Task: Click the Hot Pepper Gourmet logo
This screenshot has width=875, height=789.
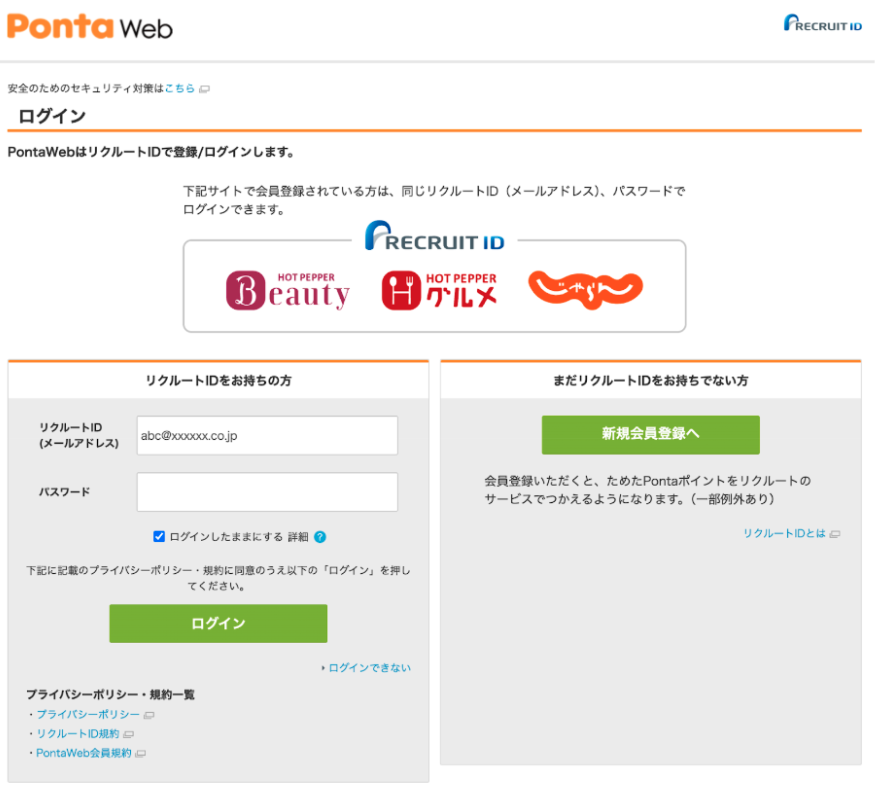Action: 439,290
